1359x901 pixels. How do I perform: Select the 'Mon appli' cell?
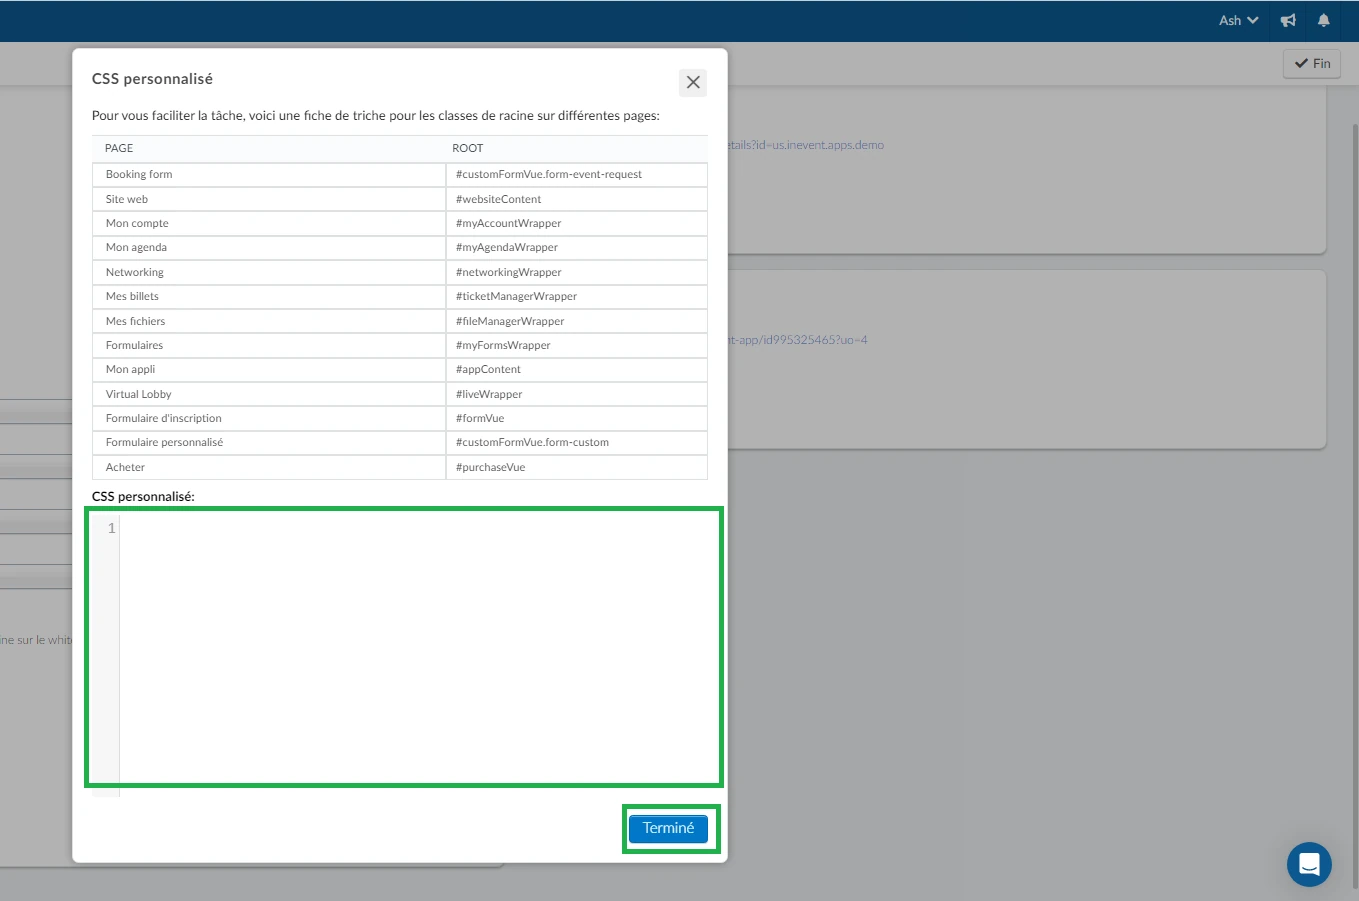(269, 369)
